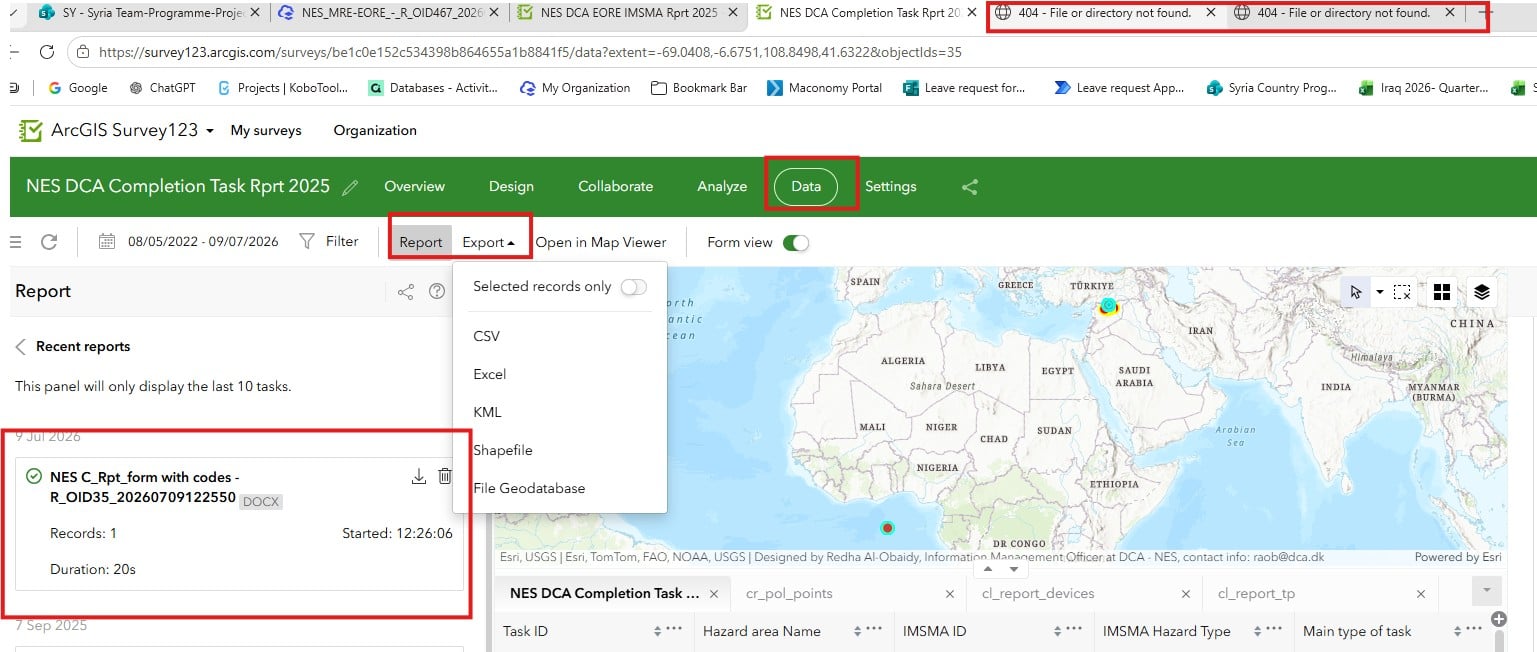
Task: Open Task ID column options menu
Action: pos(674,630)
